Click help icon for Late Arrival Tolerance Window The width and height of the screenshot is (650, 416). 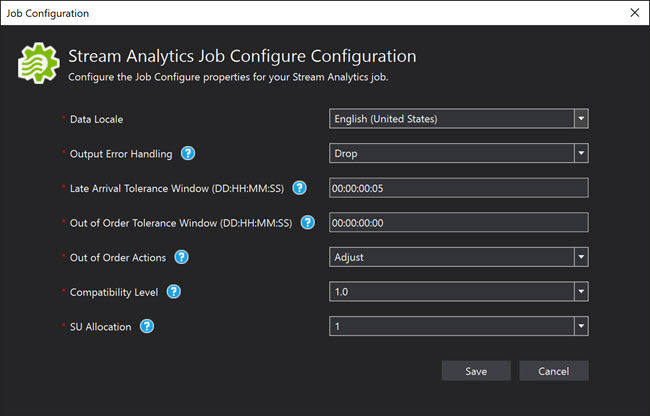click(x=299, y=188)
